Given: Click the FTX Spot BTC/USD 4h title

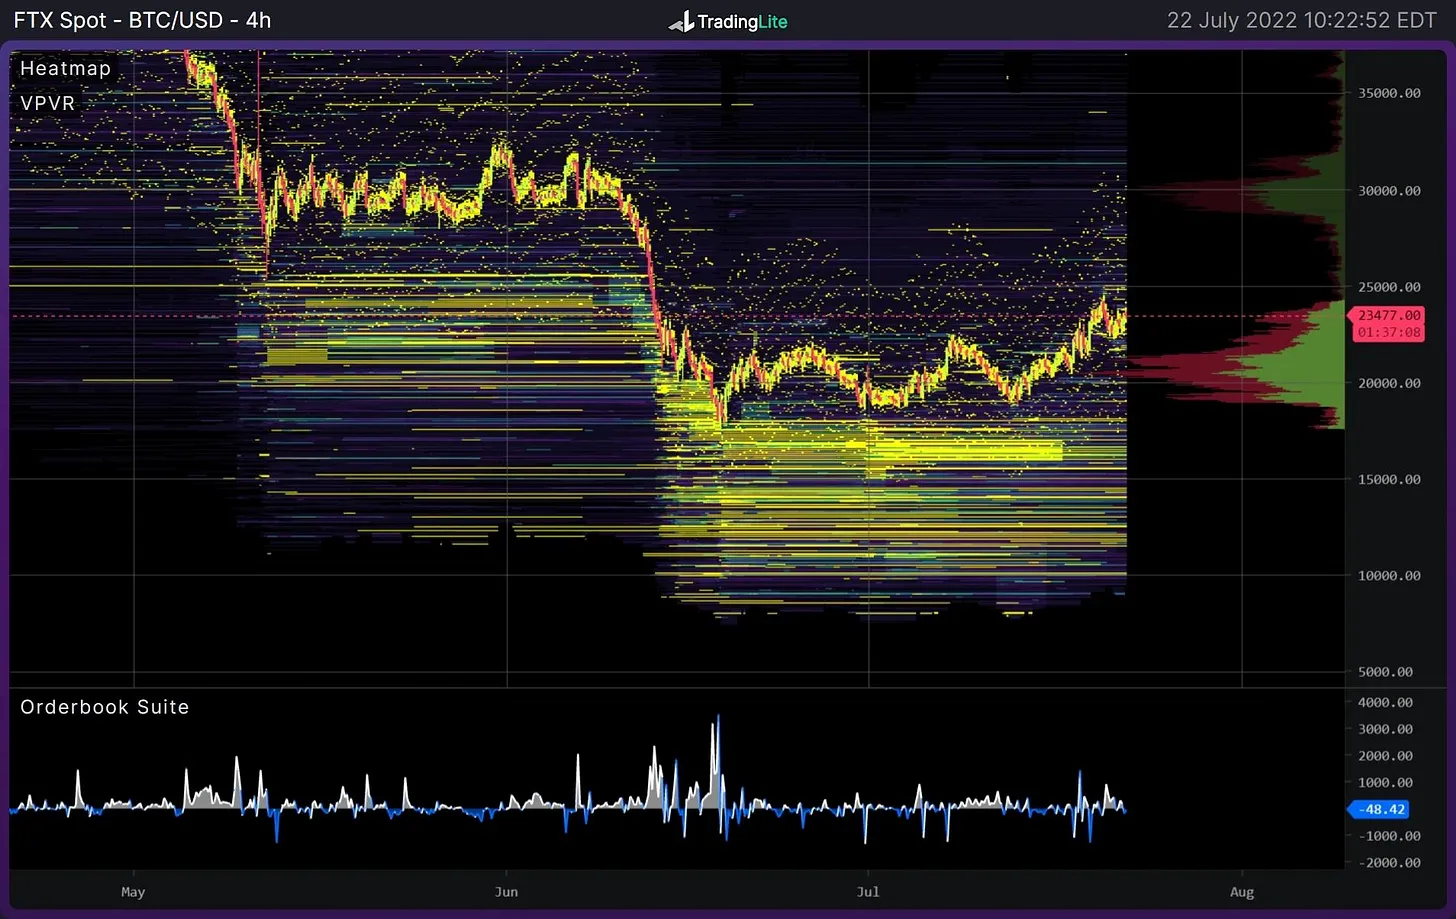Looking at the screenshot, I should click(x=142, y=20).
